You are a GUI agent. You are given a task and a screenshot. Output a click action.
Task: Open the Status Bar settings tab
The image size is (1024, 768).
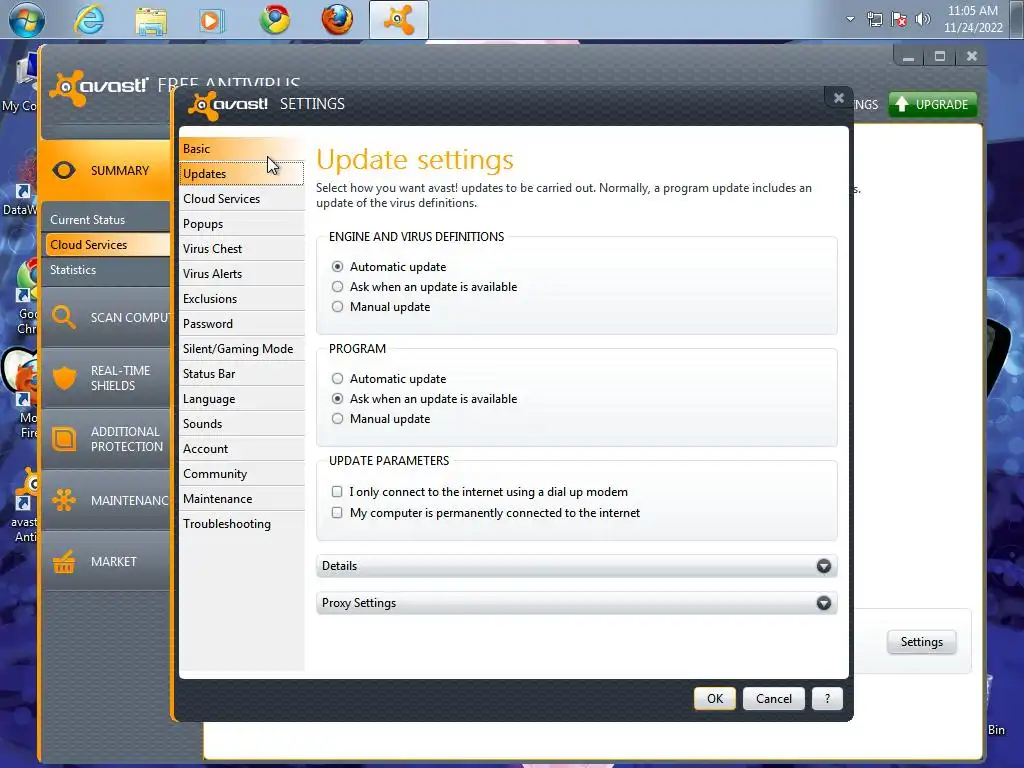tap(242, 374)
